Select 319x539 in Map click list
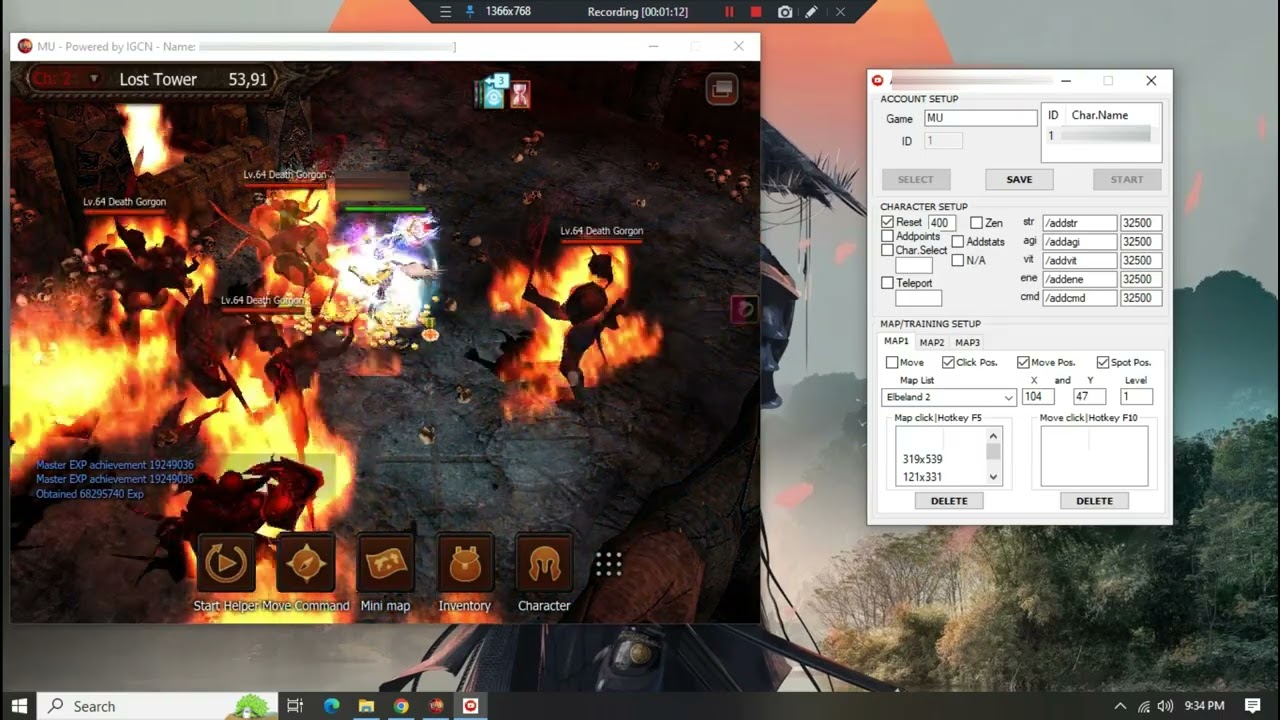The width and height of the screenshot is (1280, 720). pyautogui.click(x=922, y=459)
